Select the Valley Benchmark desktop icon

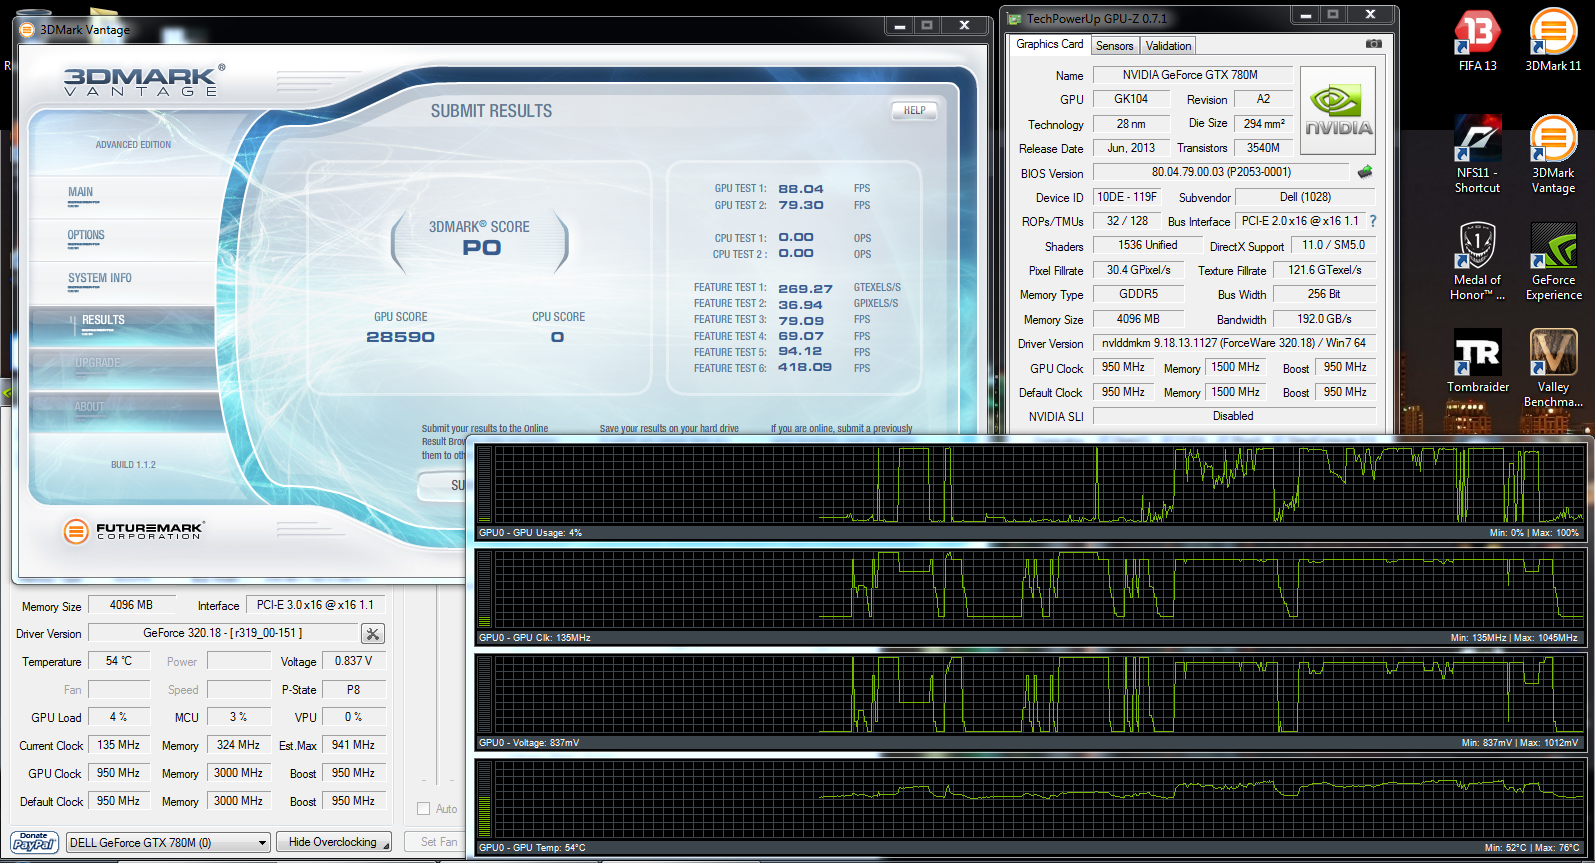(x=1553, y=368)
